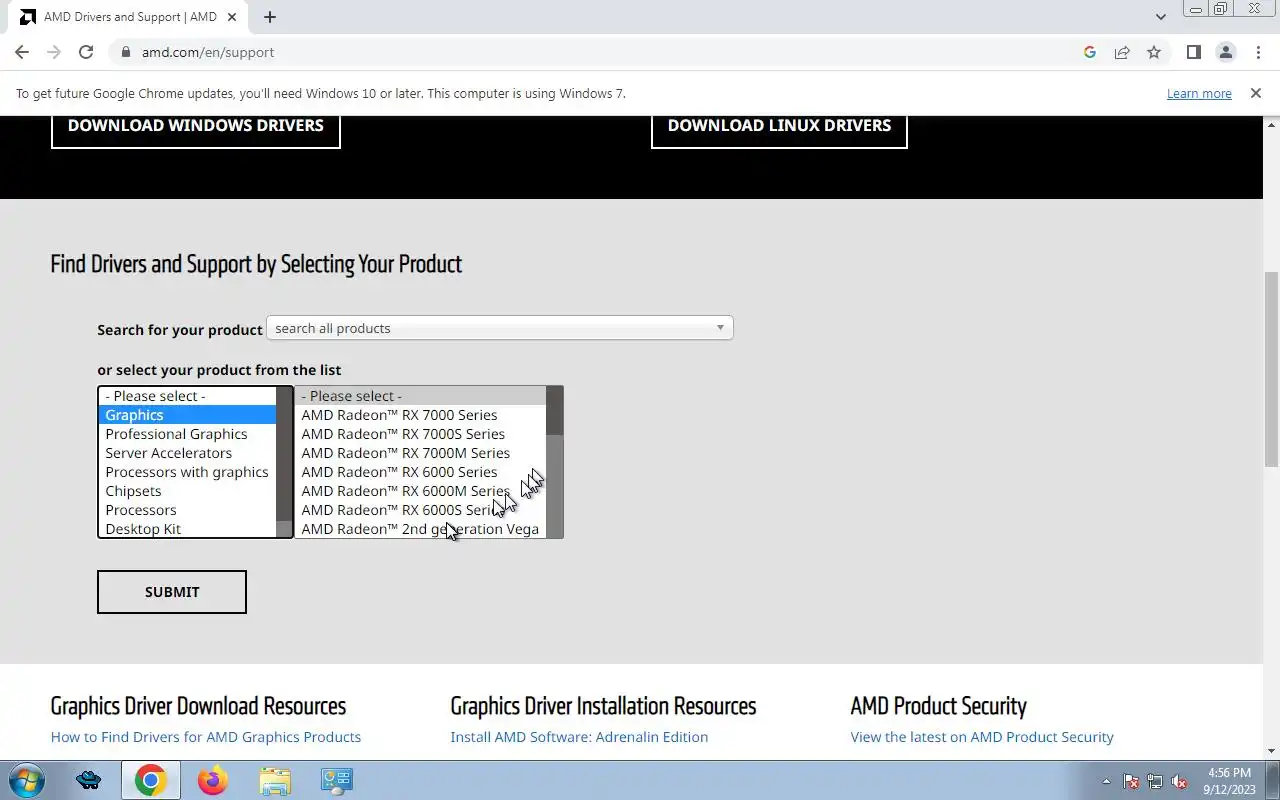Choose AMD Radeon RX 6000 Series
1280x800 pixels.
point(420,472)
